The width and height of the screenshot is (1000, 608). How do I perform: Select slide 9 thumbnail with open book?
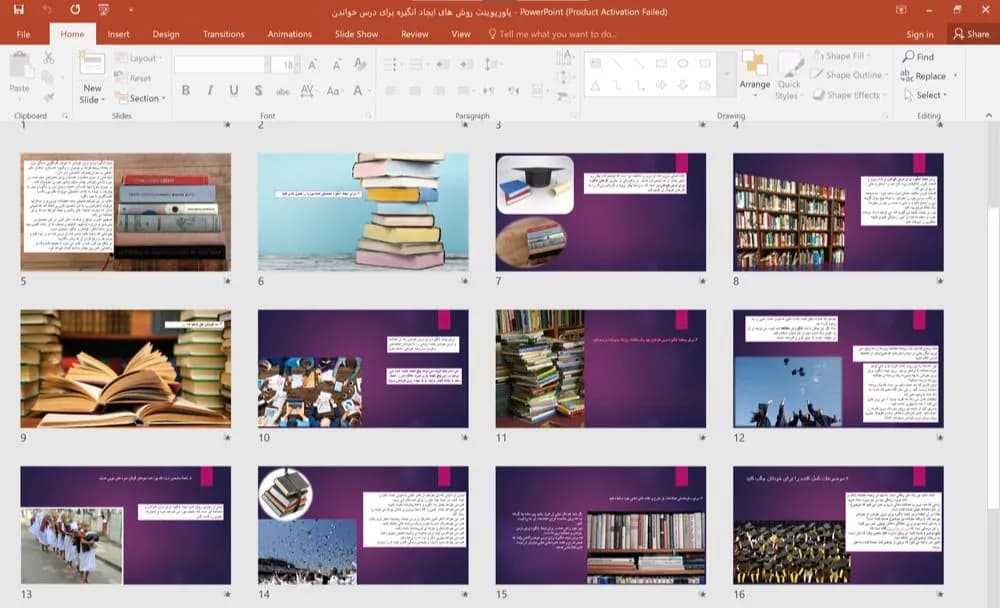[x=126, y=369]
